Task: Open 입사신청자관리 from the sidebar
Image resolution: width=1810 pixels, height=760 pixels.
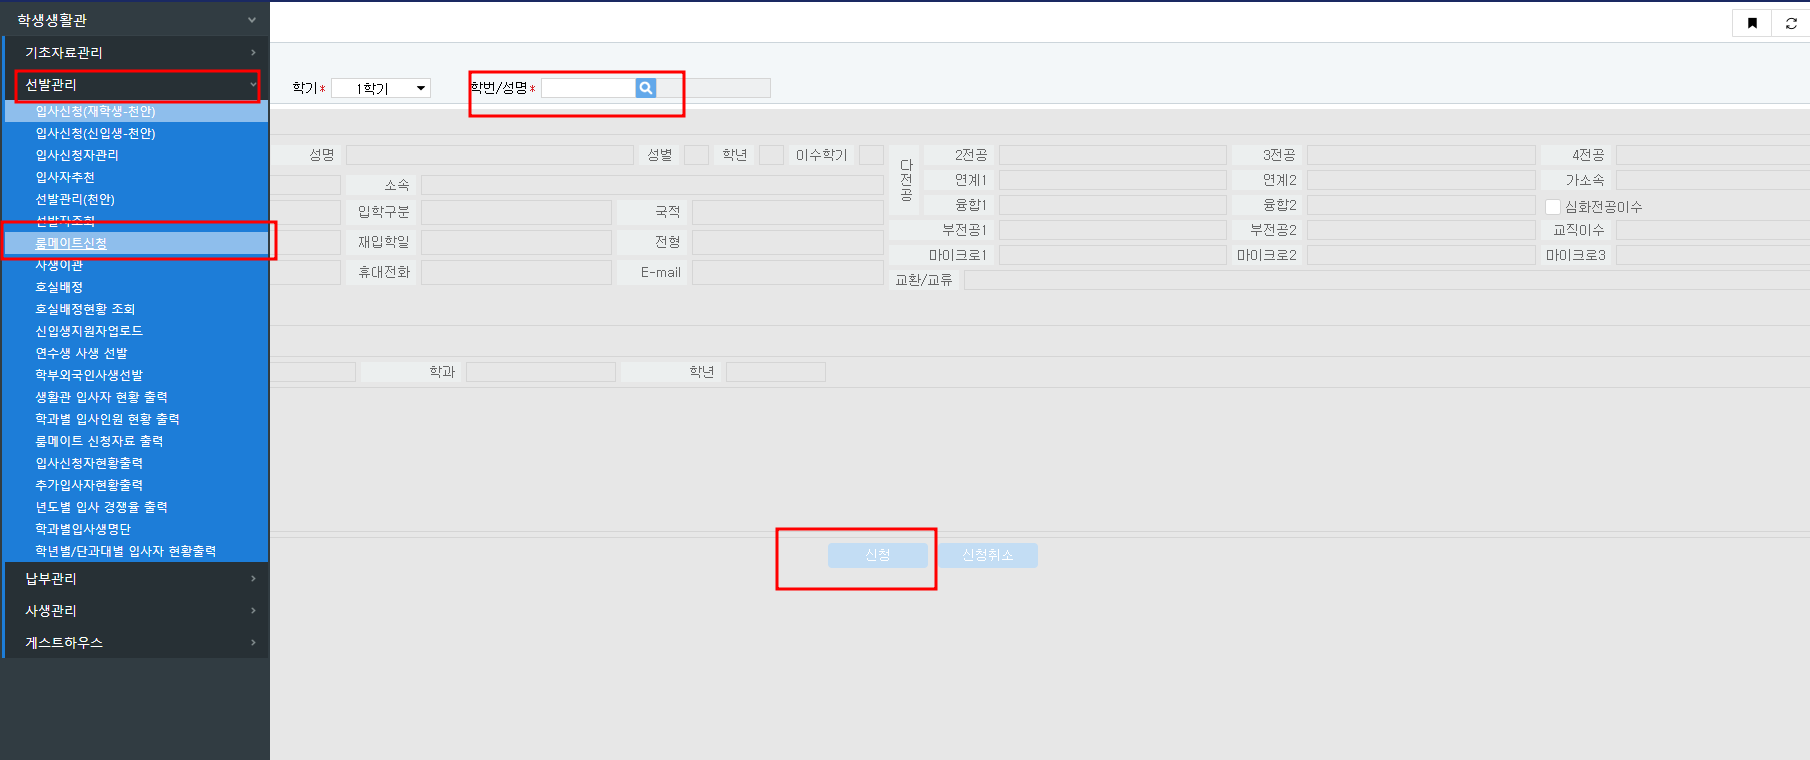Action: [x=77, y=155]
